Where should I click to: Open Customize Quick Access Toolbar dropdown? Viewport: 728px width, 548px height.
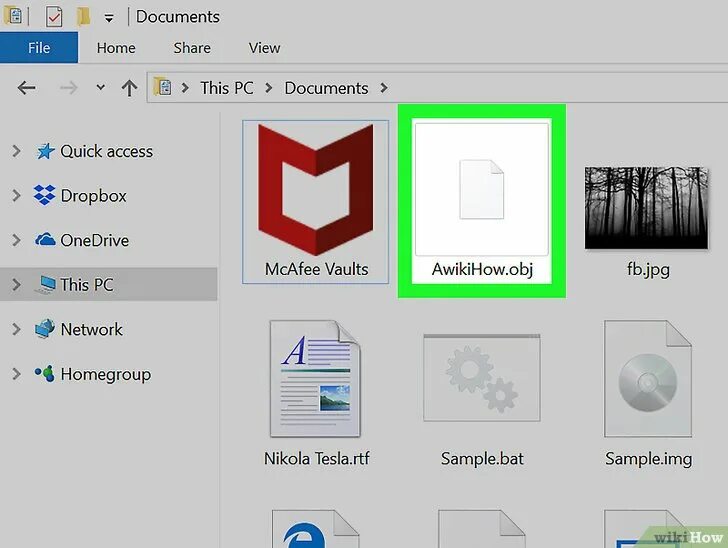coord(109,19)
